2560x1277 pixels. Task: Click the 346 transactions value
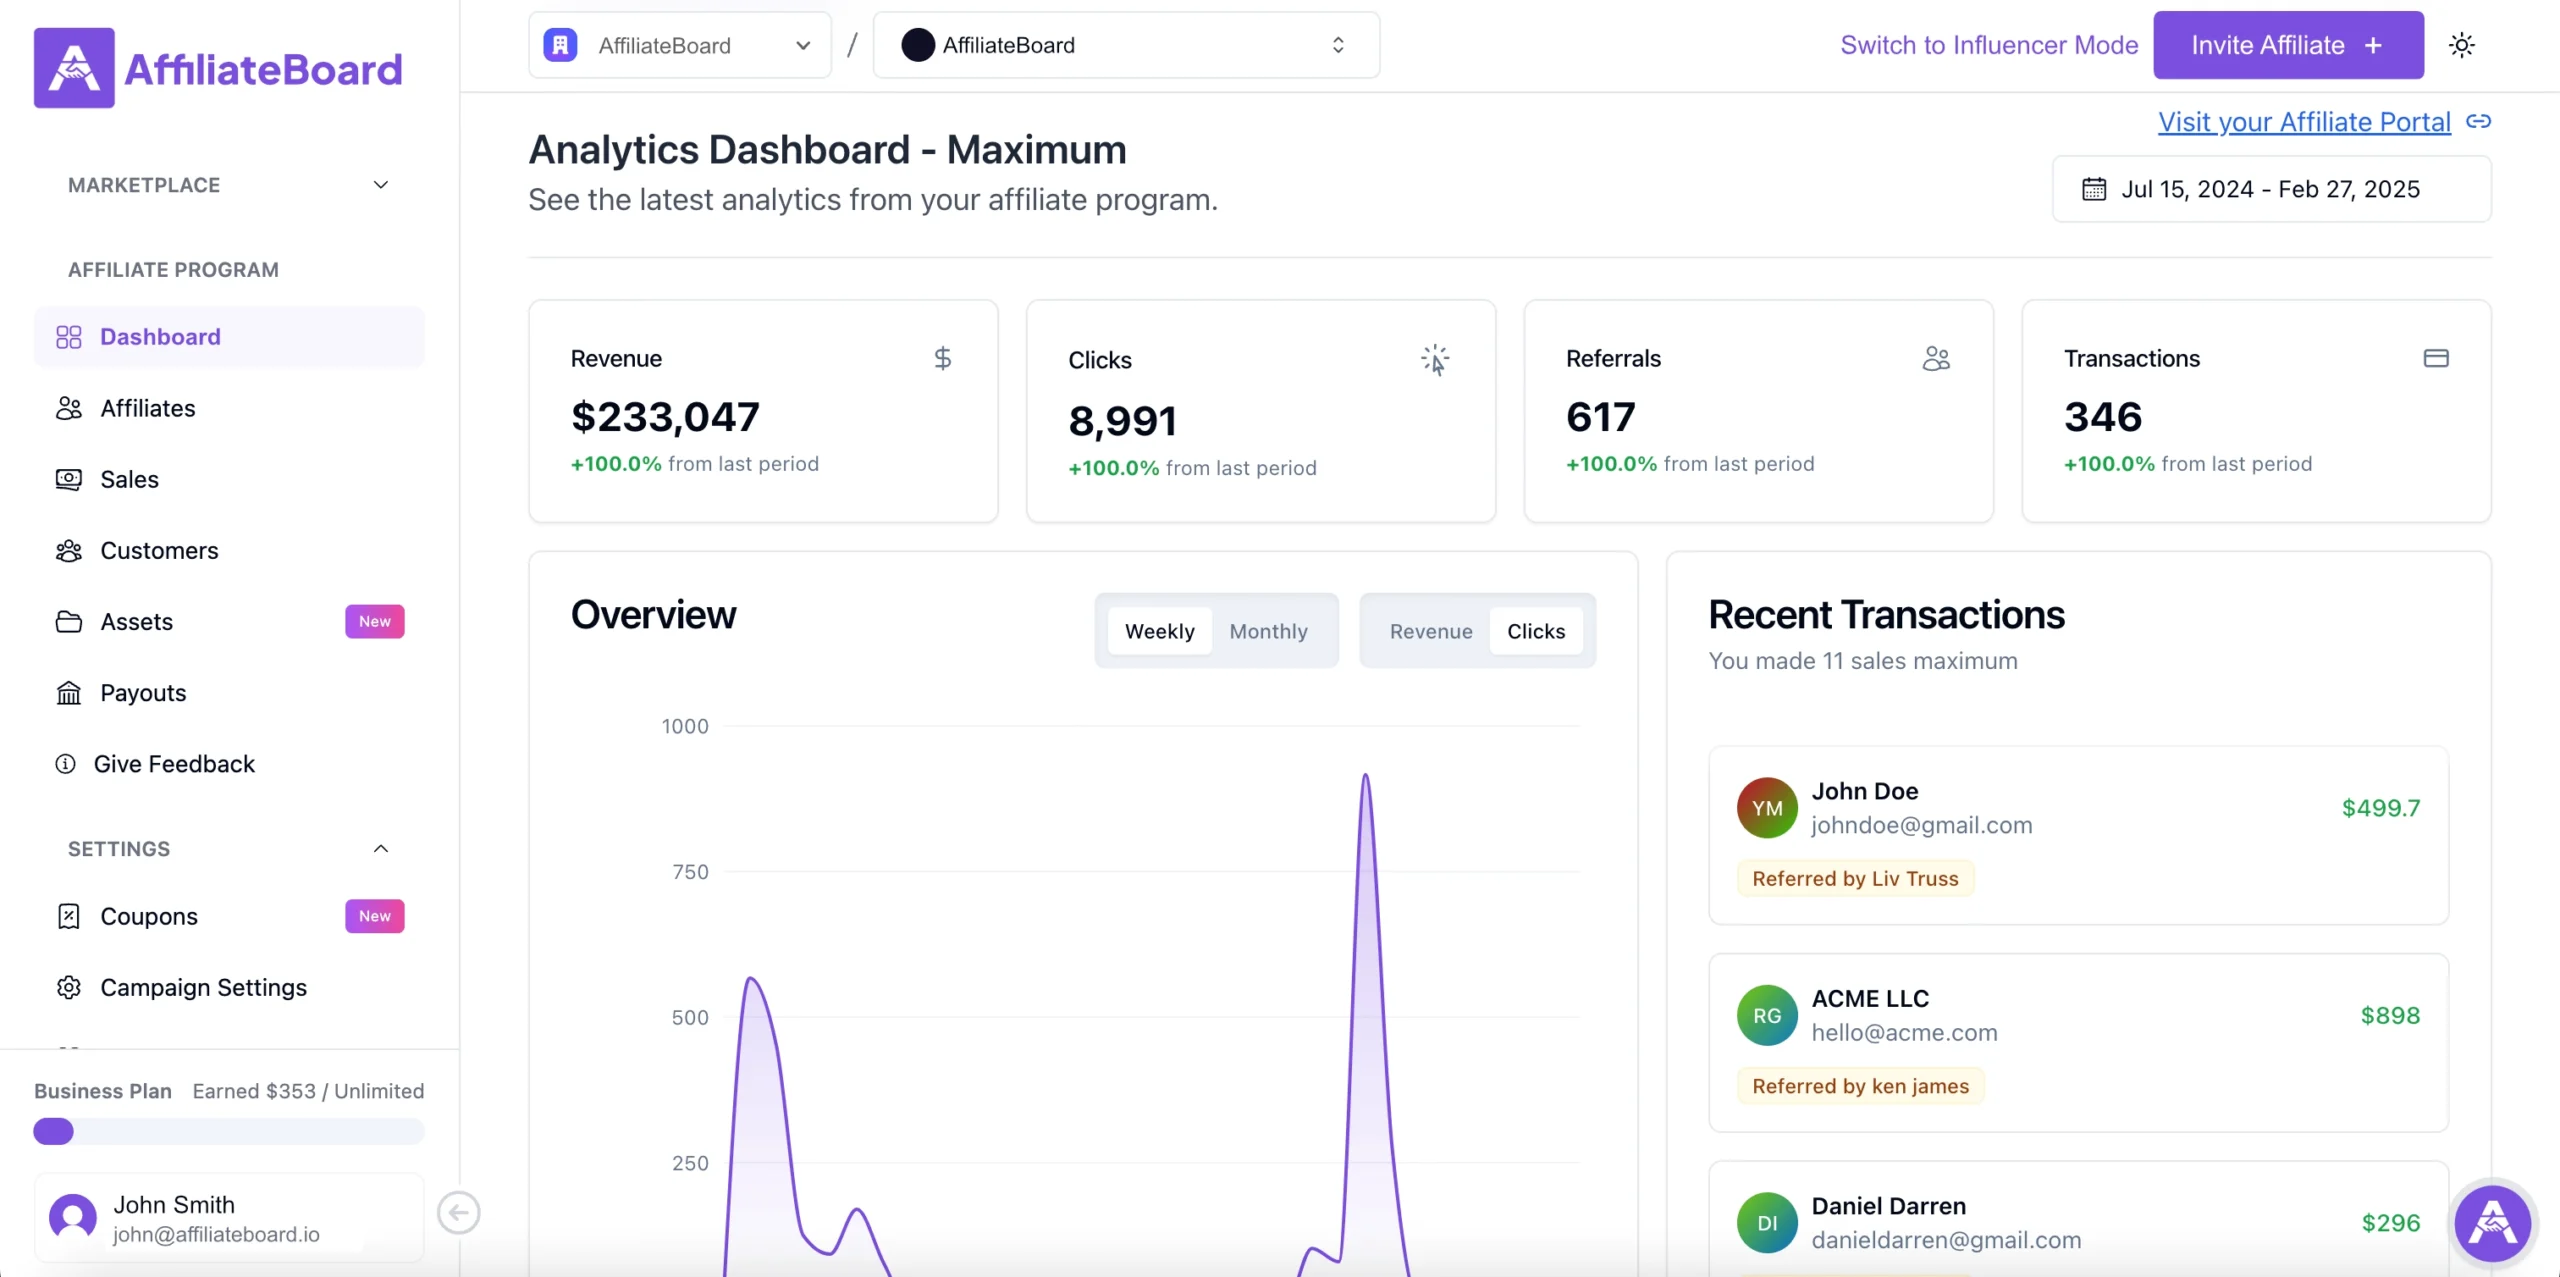(x=2103, y=417)
